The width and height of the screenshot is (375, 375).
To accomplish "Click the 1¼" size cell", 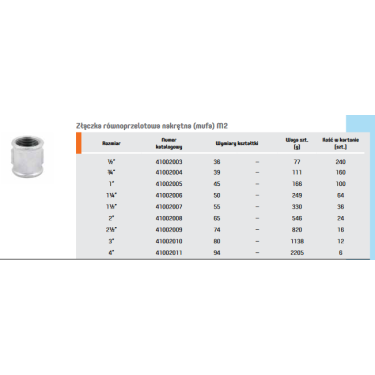I will (x=111, y=195).
